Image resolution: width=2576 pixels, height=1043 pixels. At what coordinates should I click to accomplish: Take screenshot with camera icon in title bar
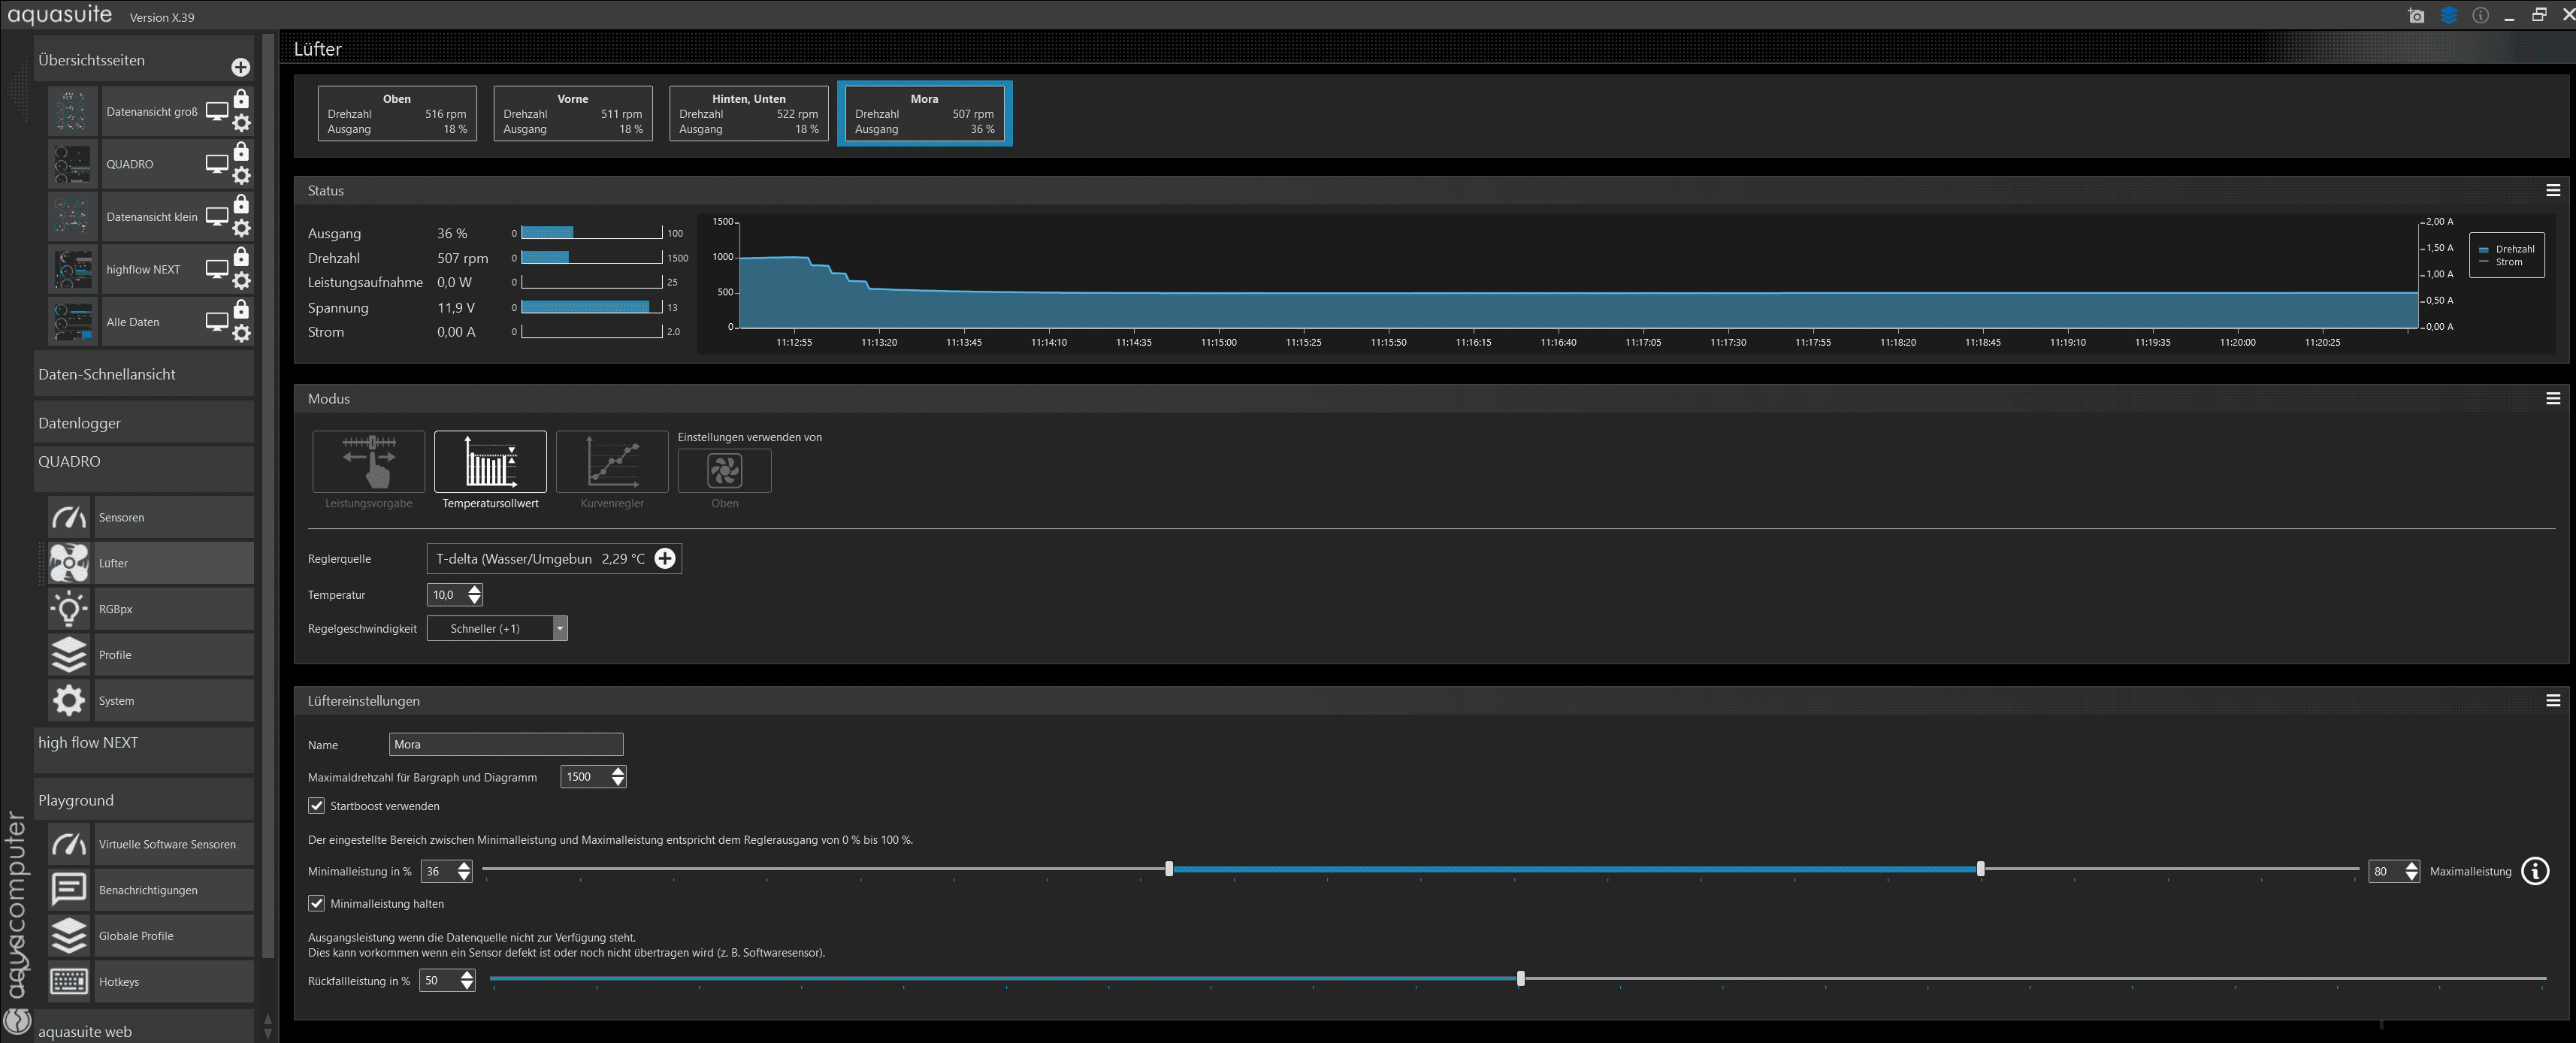(2417, 15)
